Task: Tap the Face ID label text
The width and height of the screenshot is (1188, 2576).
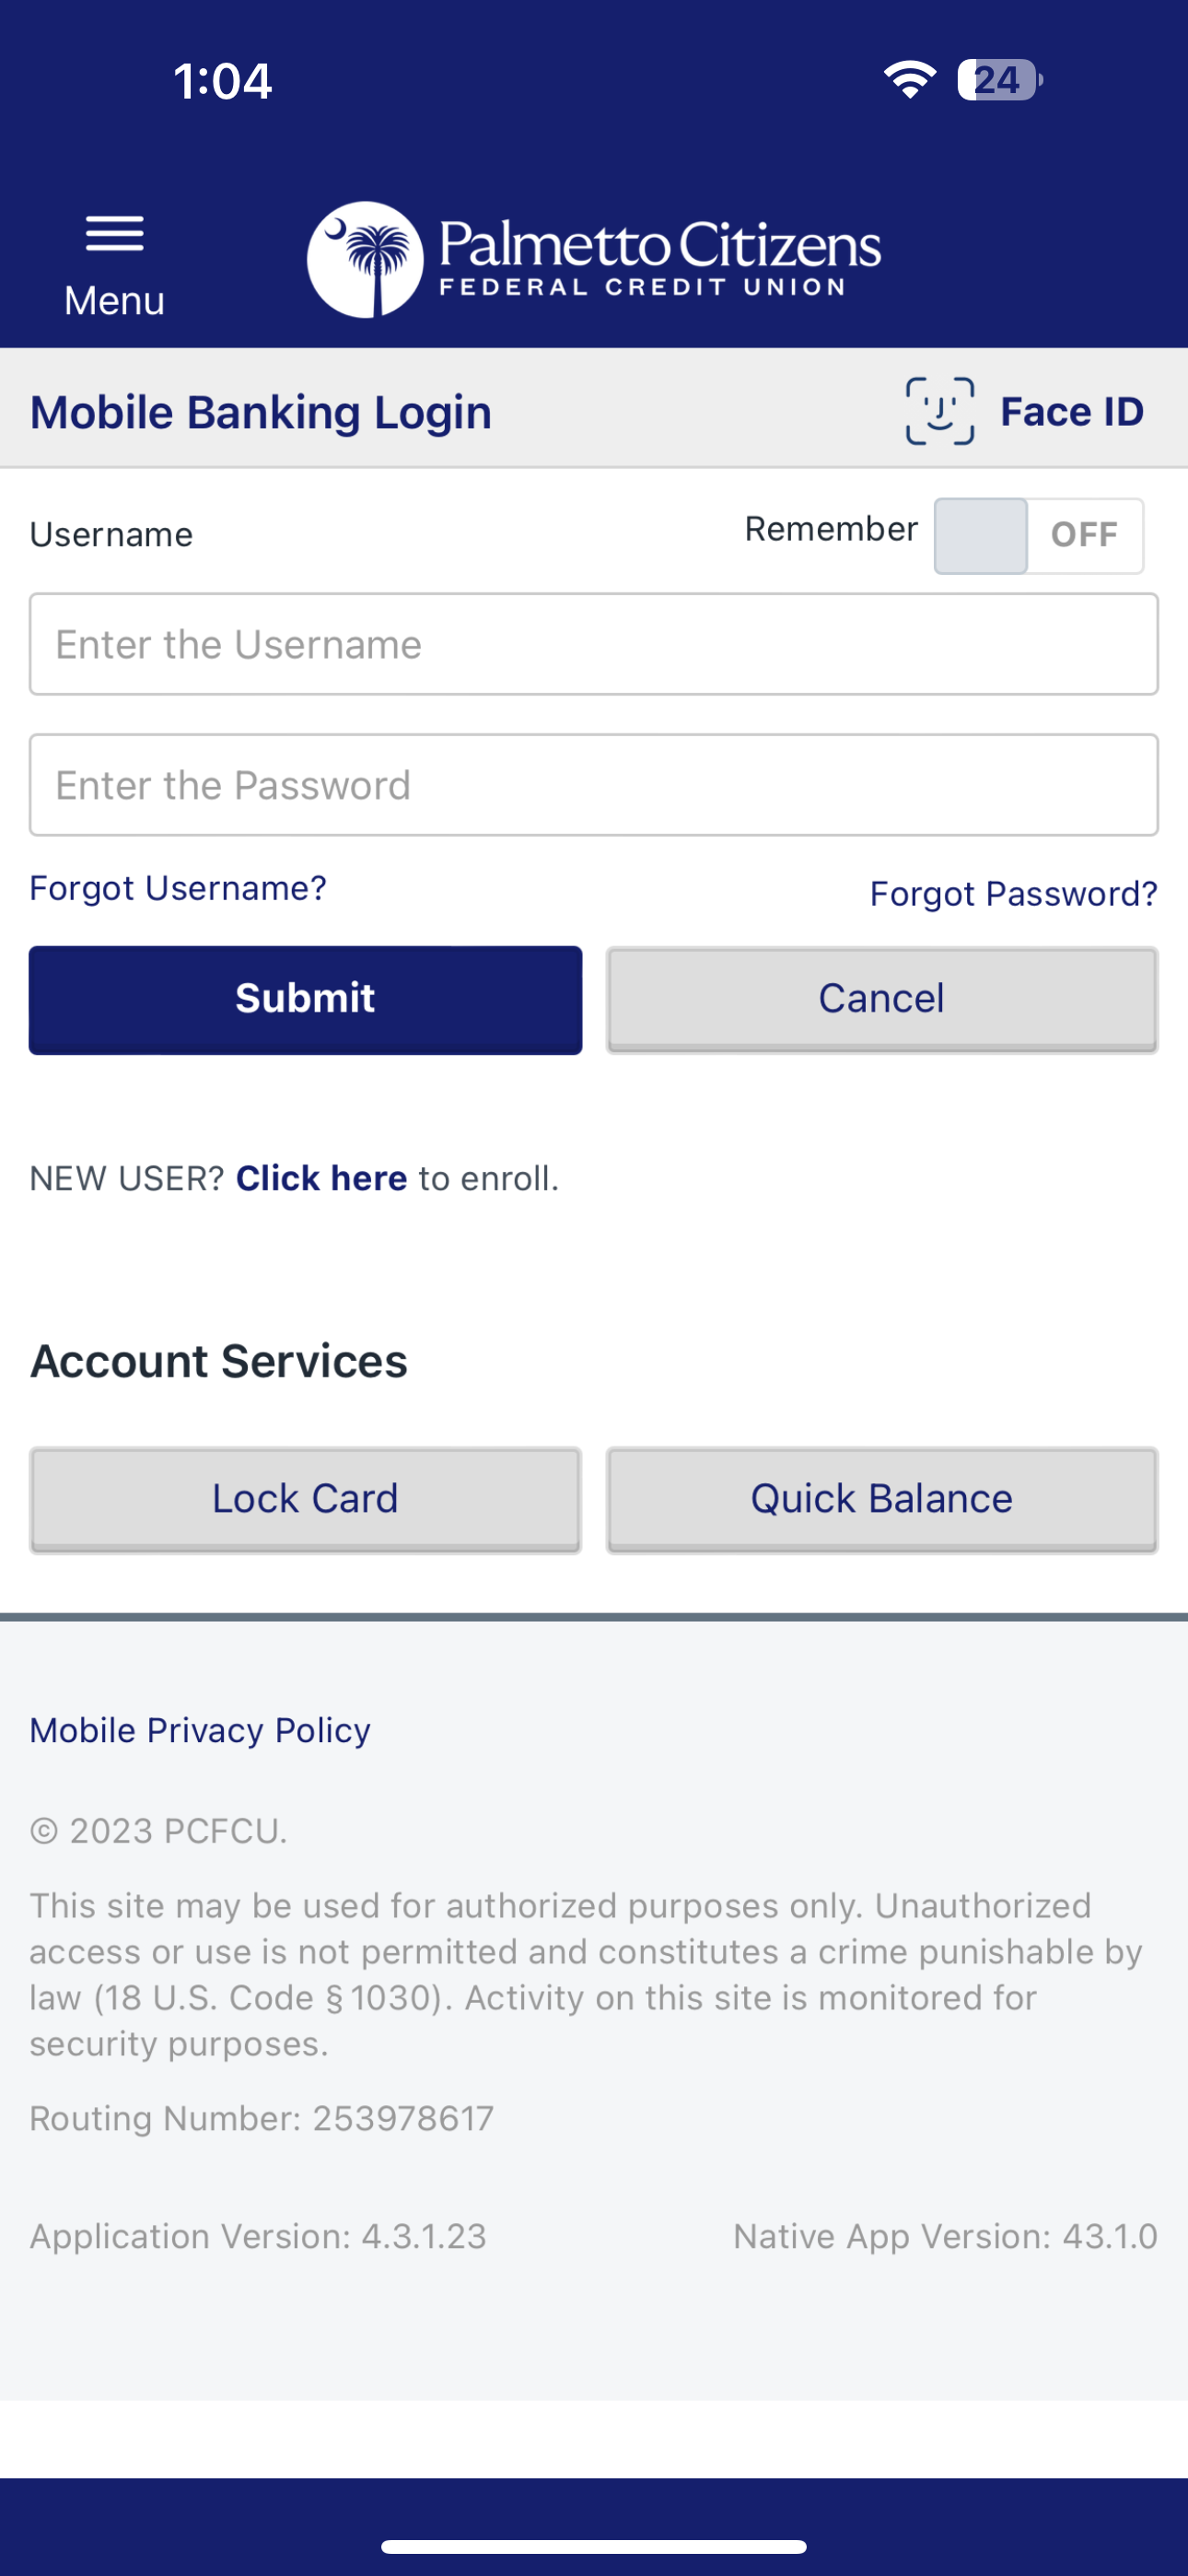Action: pos(1072,410)
